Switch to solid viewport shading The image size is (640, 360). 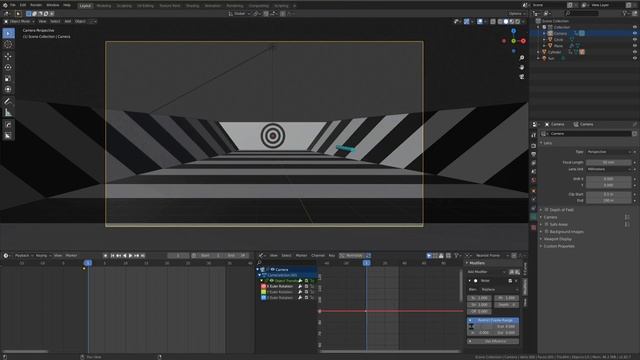(x=506, y=21)
